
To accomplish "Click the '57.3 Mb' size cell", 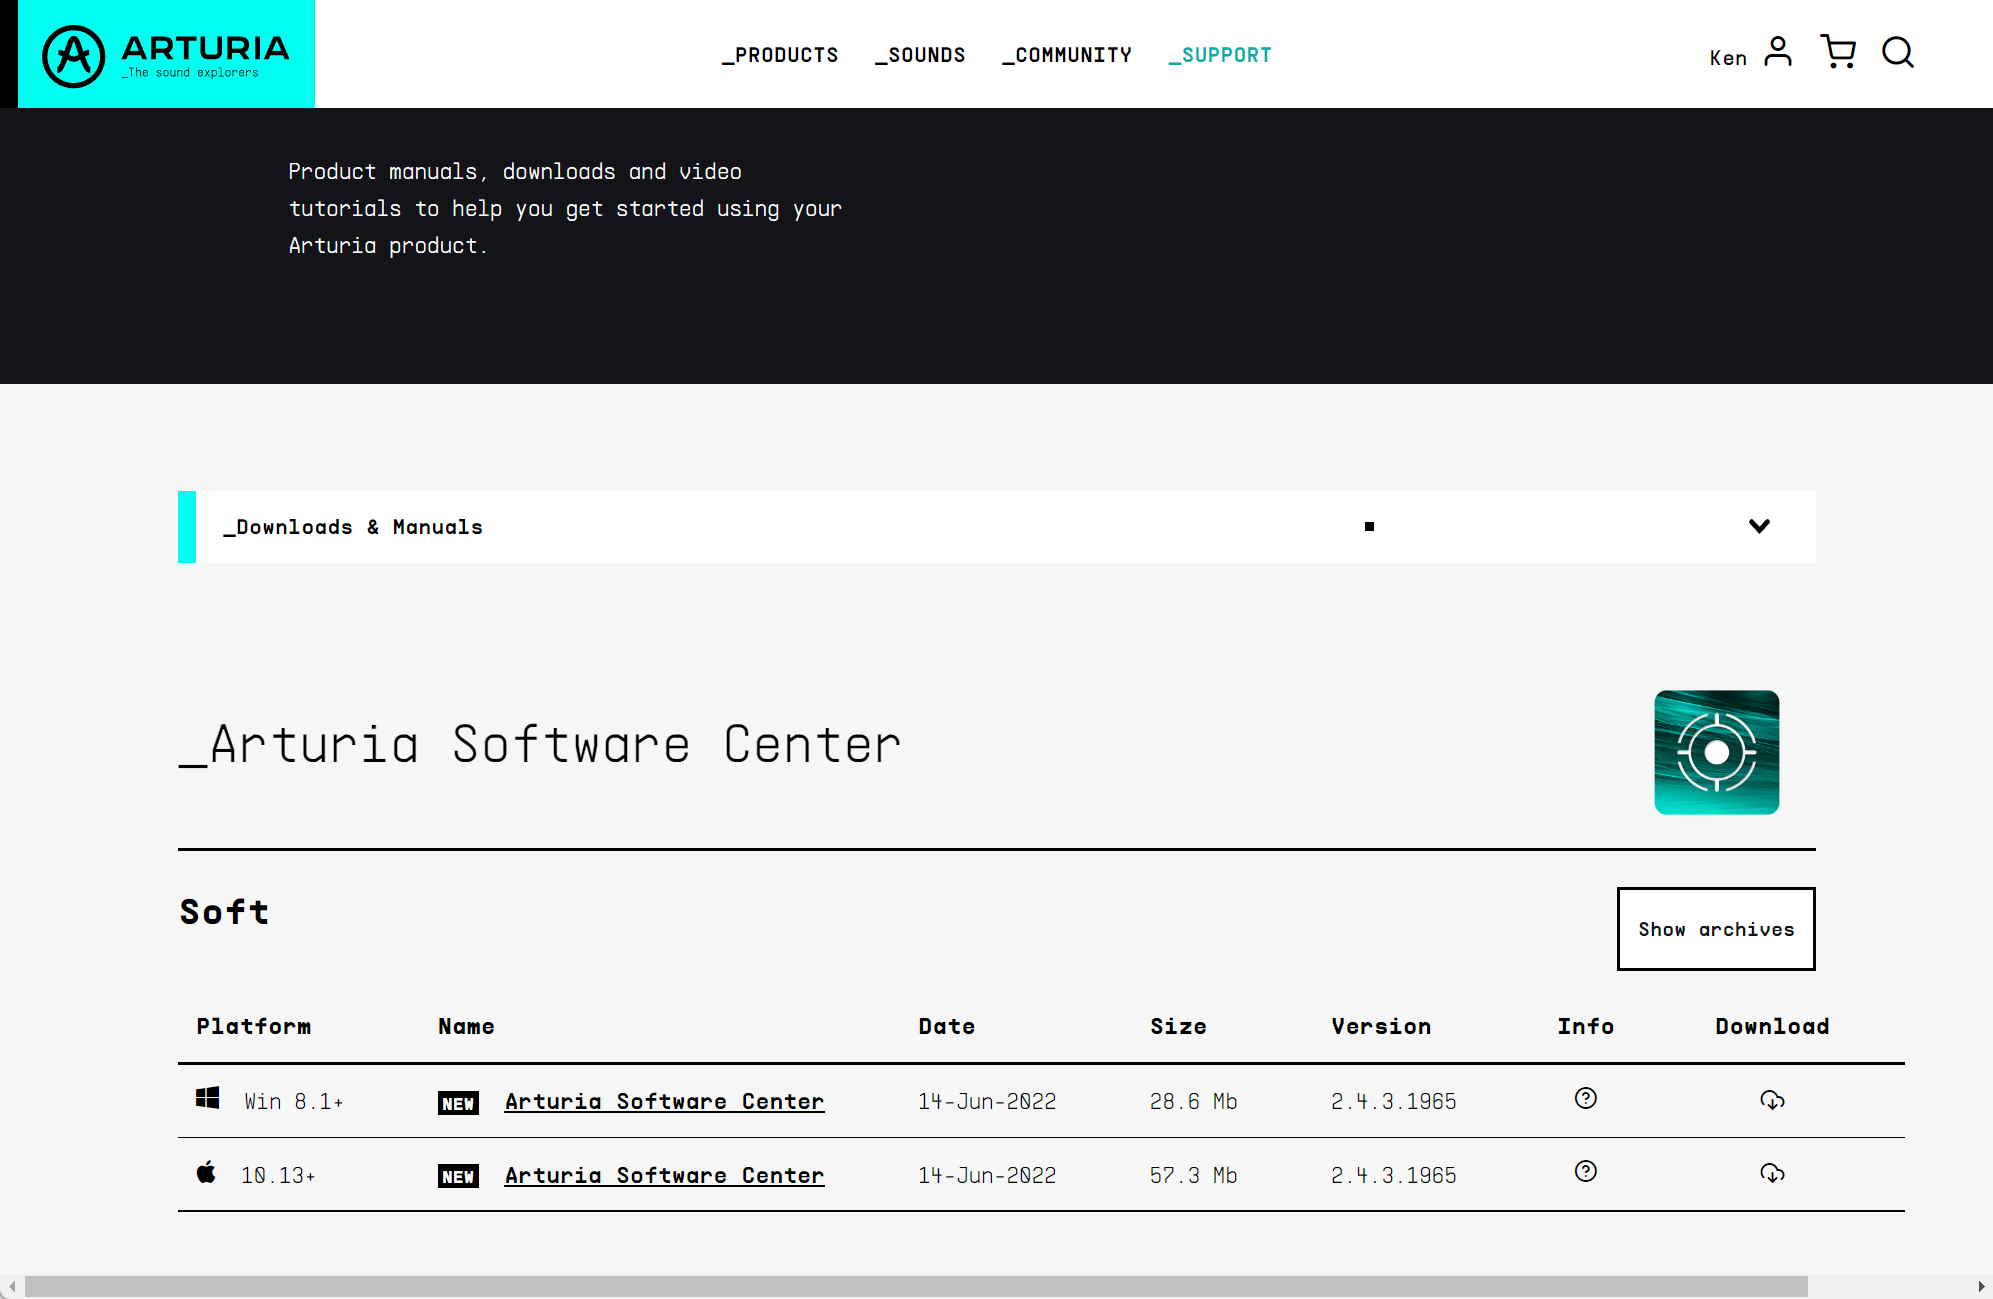I will pos(1193,1175).
